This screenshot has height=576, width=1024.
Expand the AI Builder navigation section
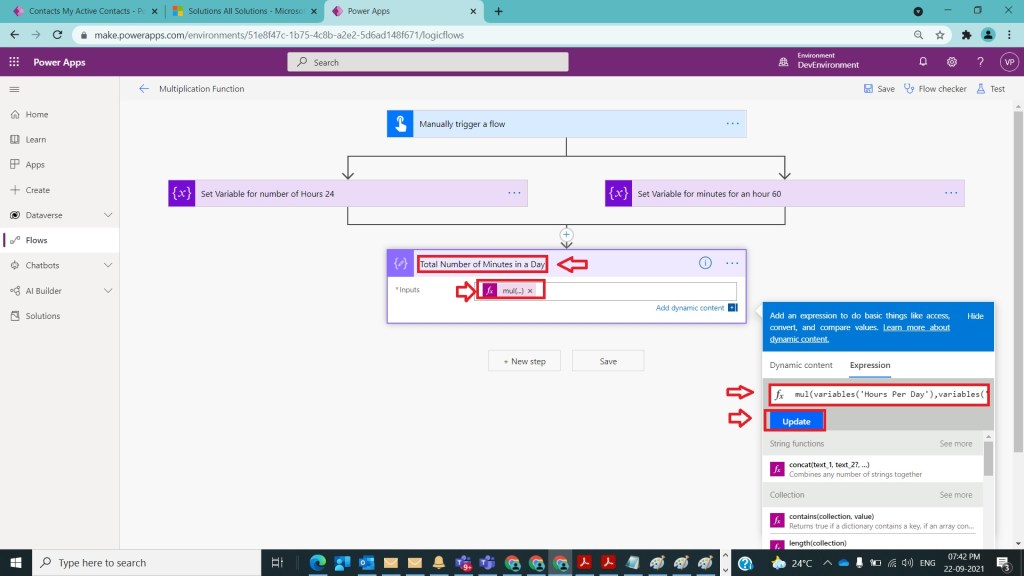tap(108, 291)
